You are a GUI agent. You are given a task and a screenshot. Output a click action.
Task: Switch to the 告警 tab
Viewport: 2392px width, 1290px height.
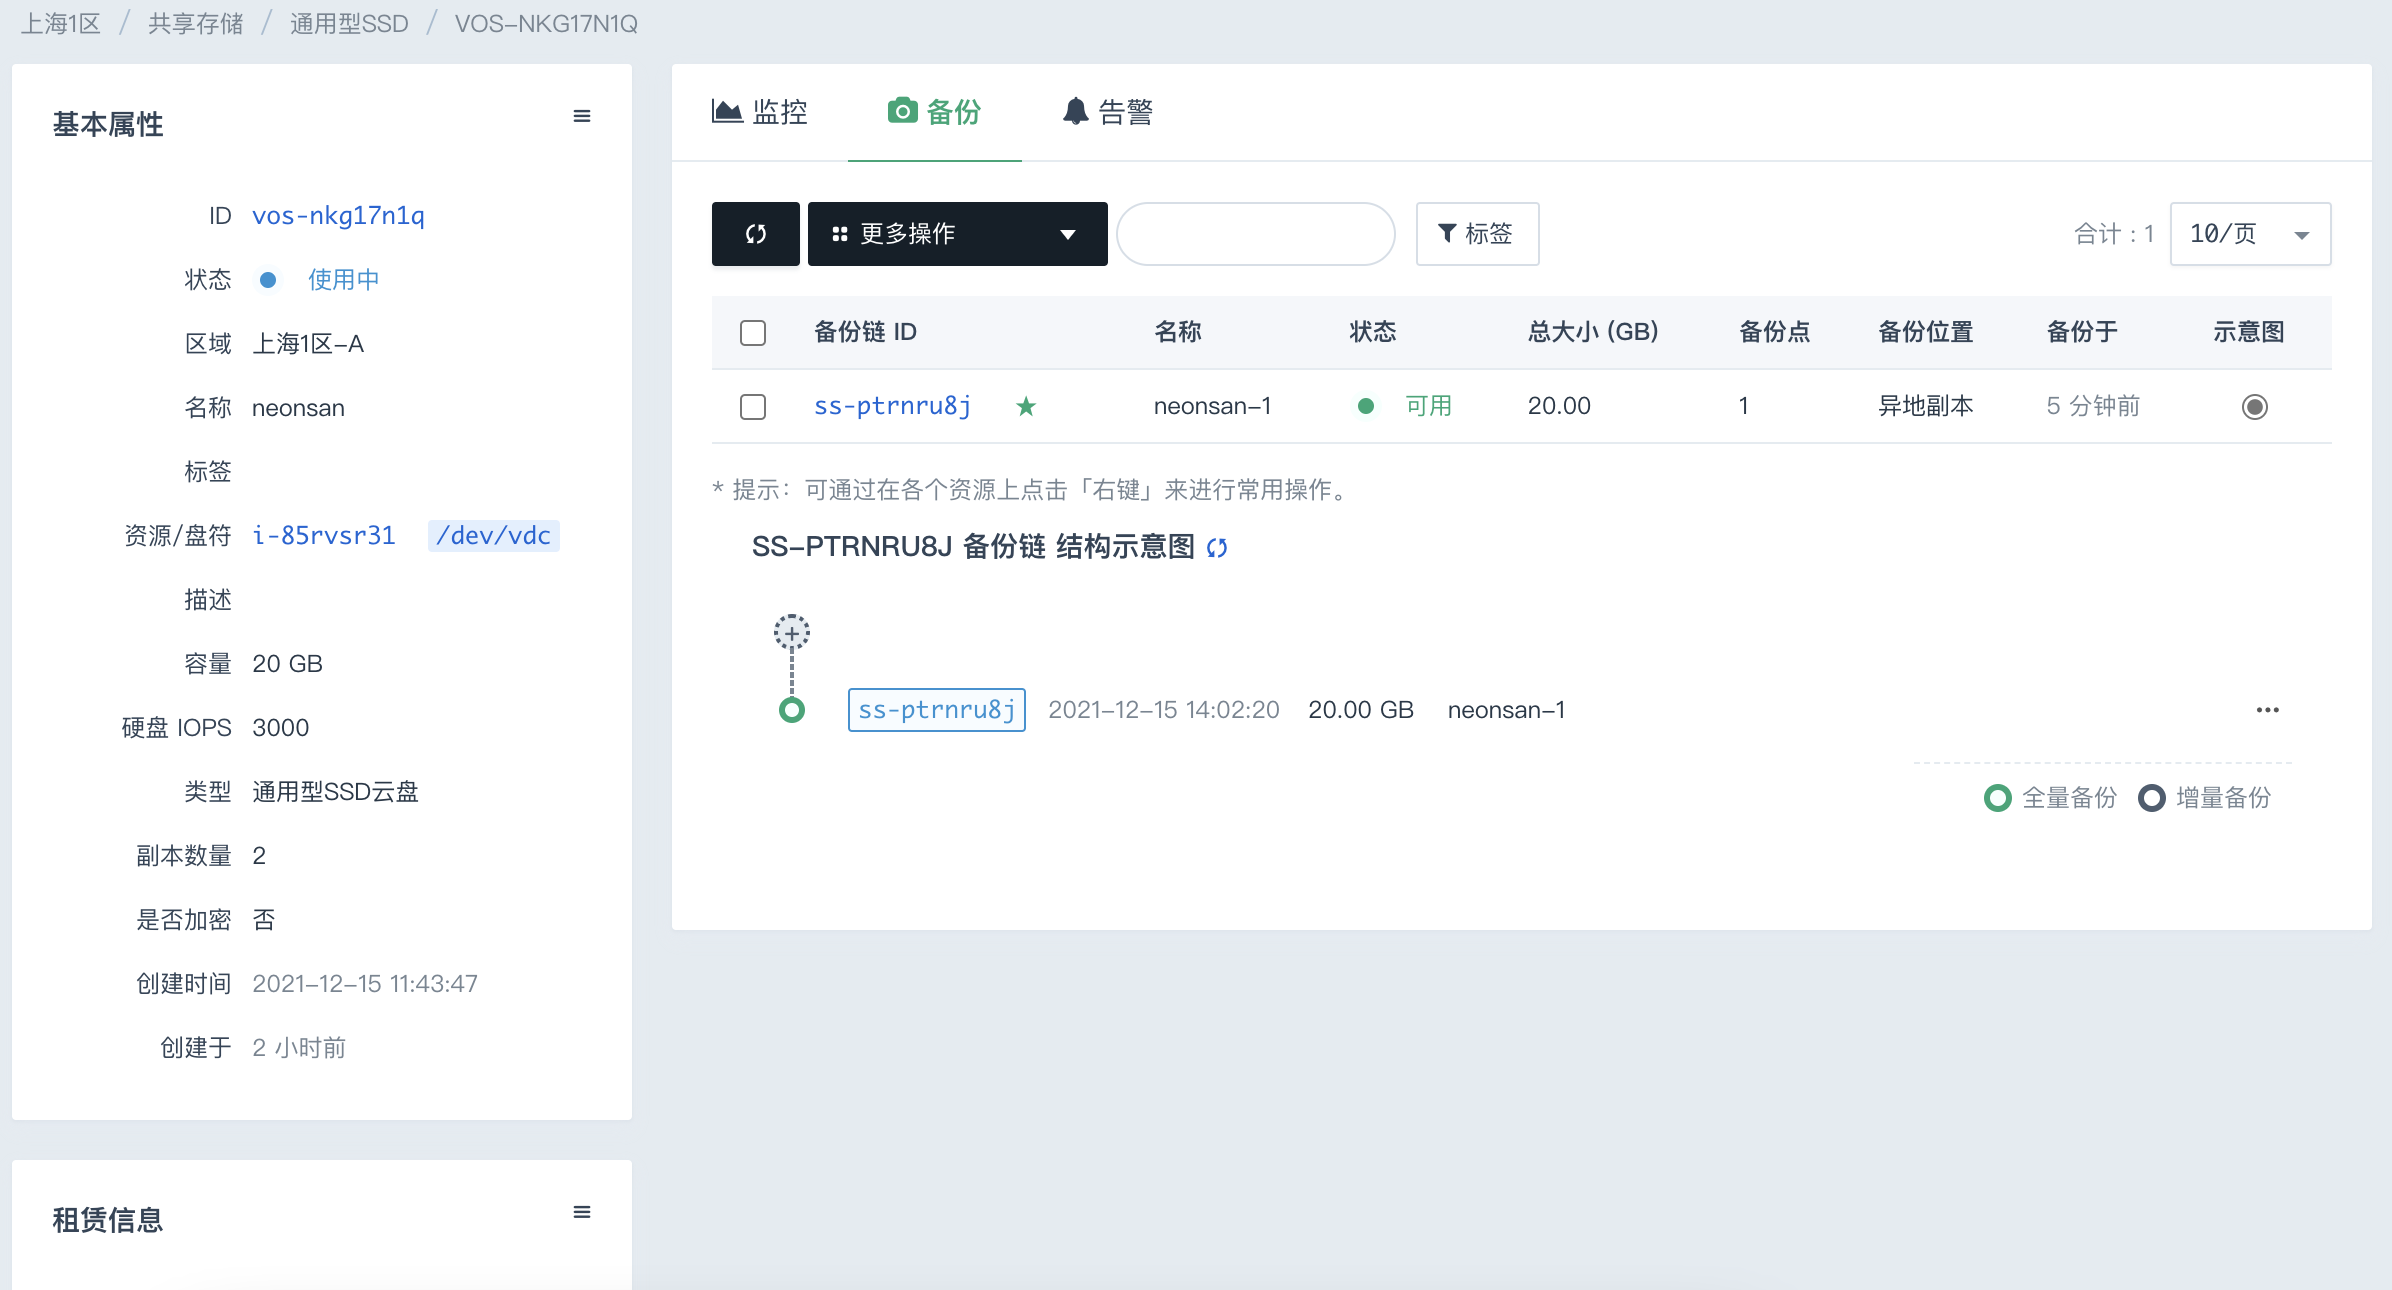[x=1108, y=112]
